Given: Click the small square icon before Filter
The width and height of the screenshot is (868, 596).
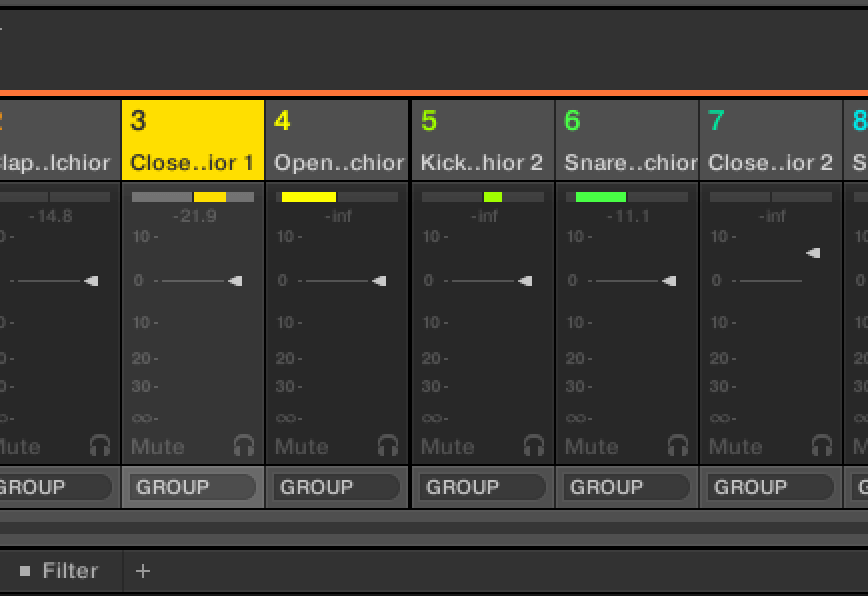Looking at the screenshot, I should click(25, 571).
